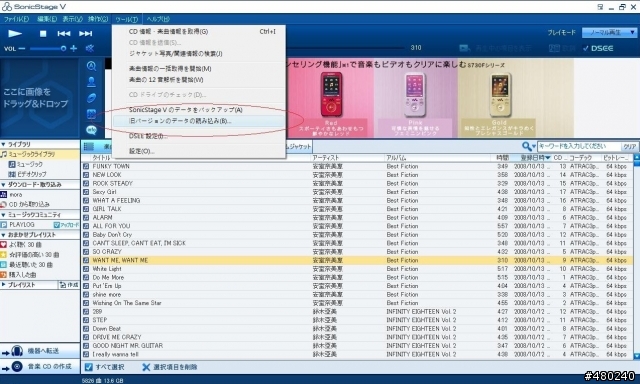This screenshot has height=384, width=640.
Task: Select the FUNKY TOWN track row
Action: coord(357,166)
